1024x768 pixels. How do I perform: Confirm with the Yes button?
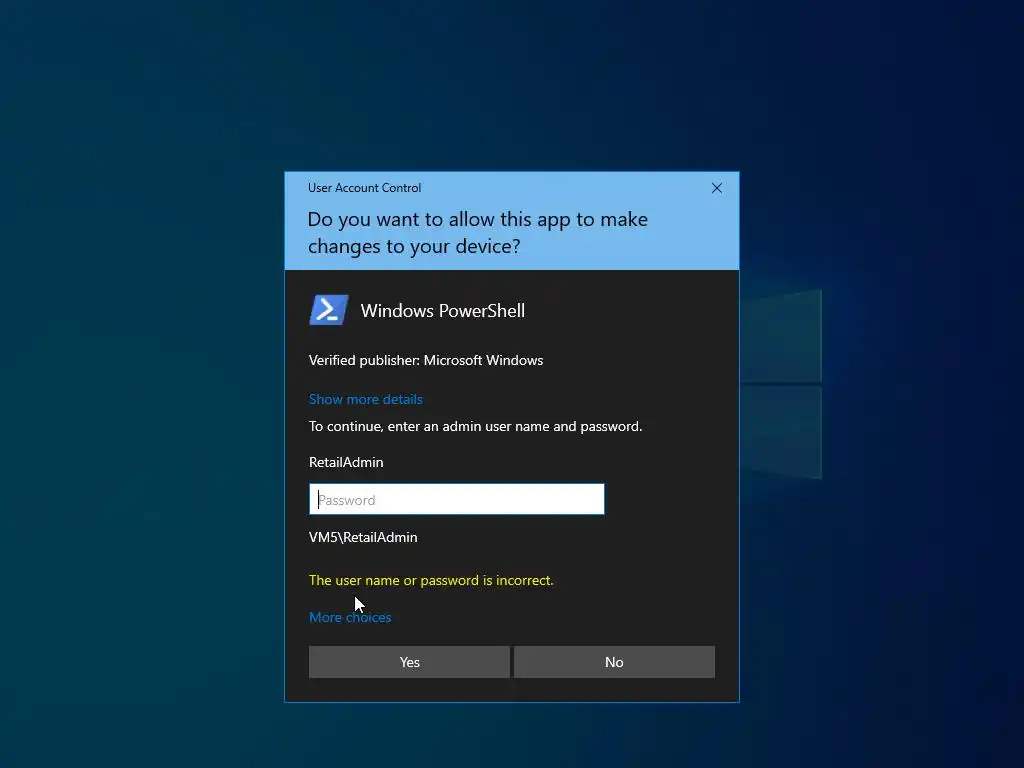pyautogui.click(x=409, y=662)
